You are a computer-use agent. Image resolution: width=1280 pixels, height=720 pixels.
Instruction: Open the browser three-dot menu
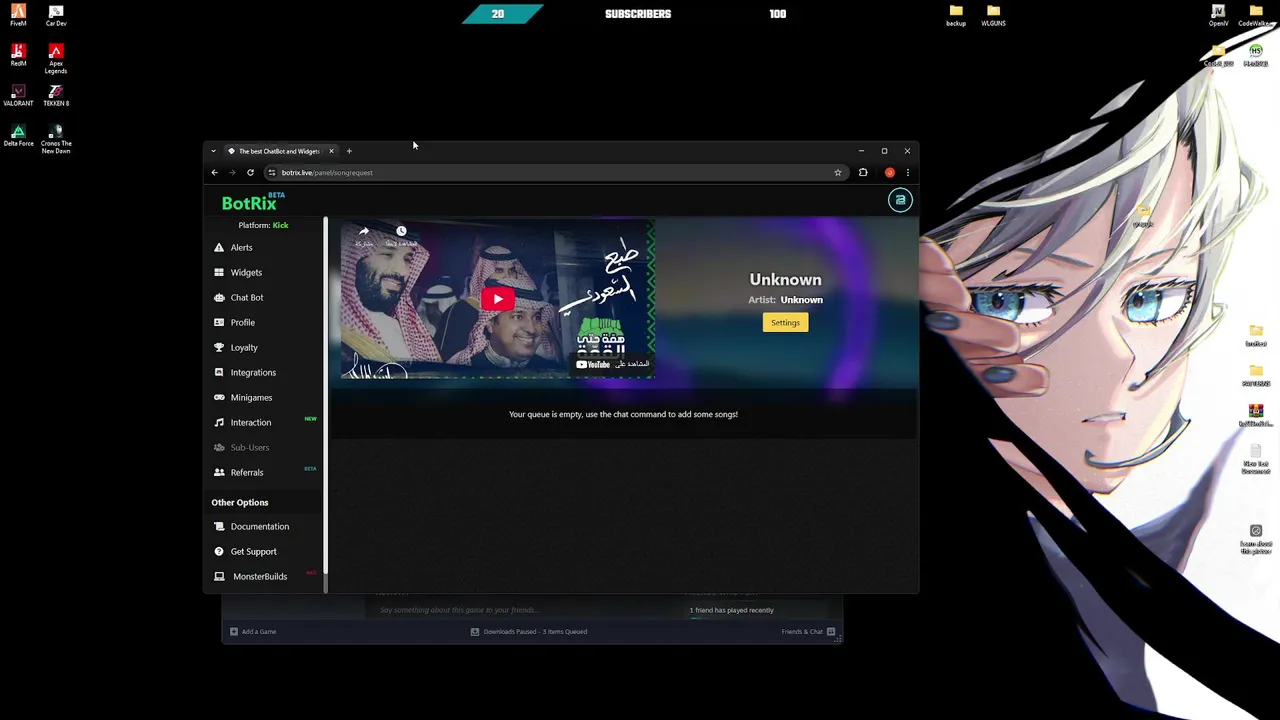[x=907, y=172]
